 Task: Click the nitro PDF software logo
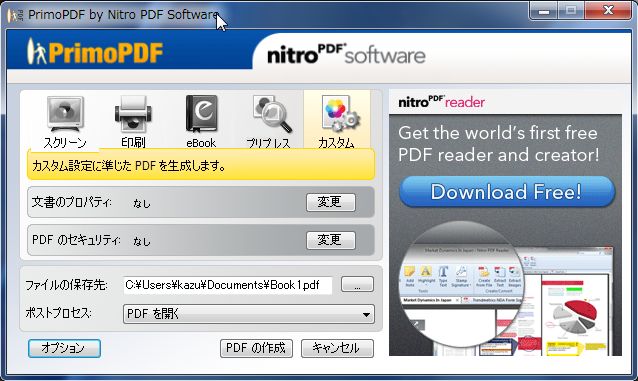tap(346, 54)
